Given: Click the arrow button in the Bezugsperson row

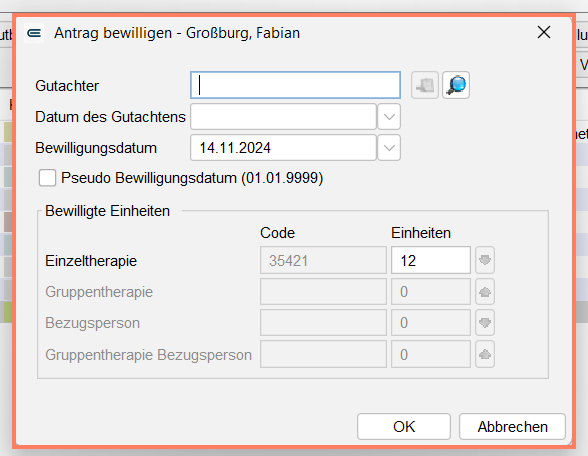Looking at the screenshot, I should [x=485, y=322].
